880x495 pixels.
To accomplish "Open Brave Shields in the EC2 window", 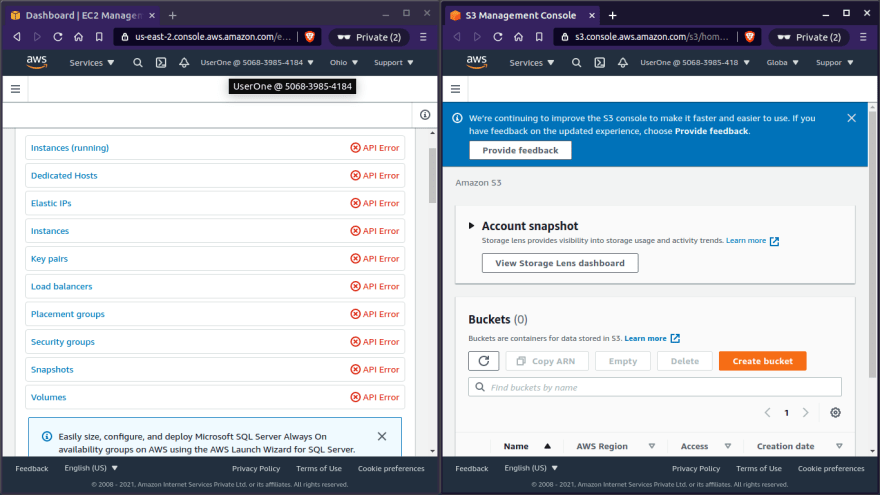I will (x=309, y=37).
